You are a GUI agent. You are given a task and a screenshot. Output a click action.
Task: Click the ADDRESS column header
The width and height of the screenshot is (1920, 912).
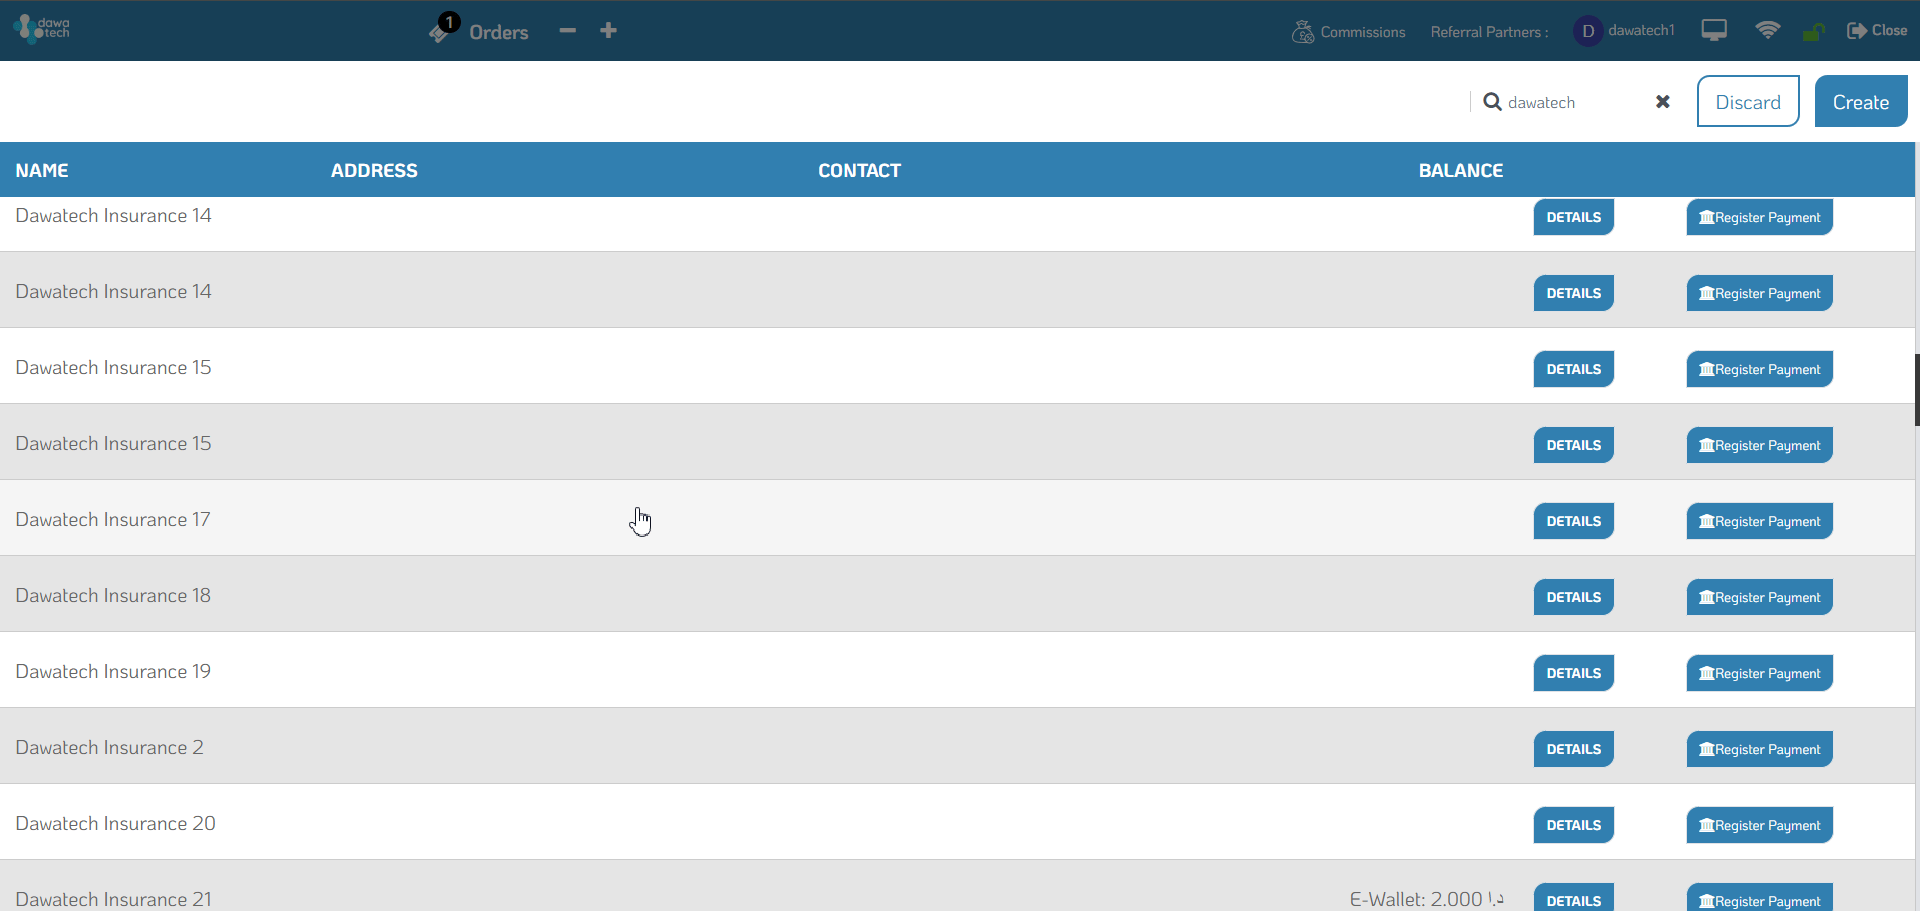[x=374, y=170]
